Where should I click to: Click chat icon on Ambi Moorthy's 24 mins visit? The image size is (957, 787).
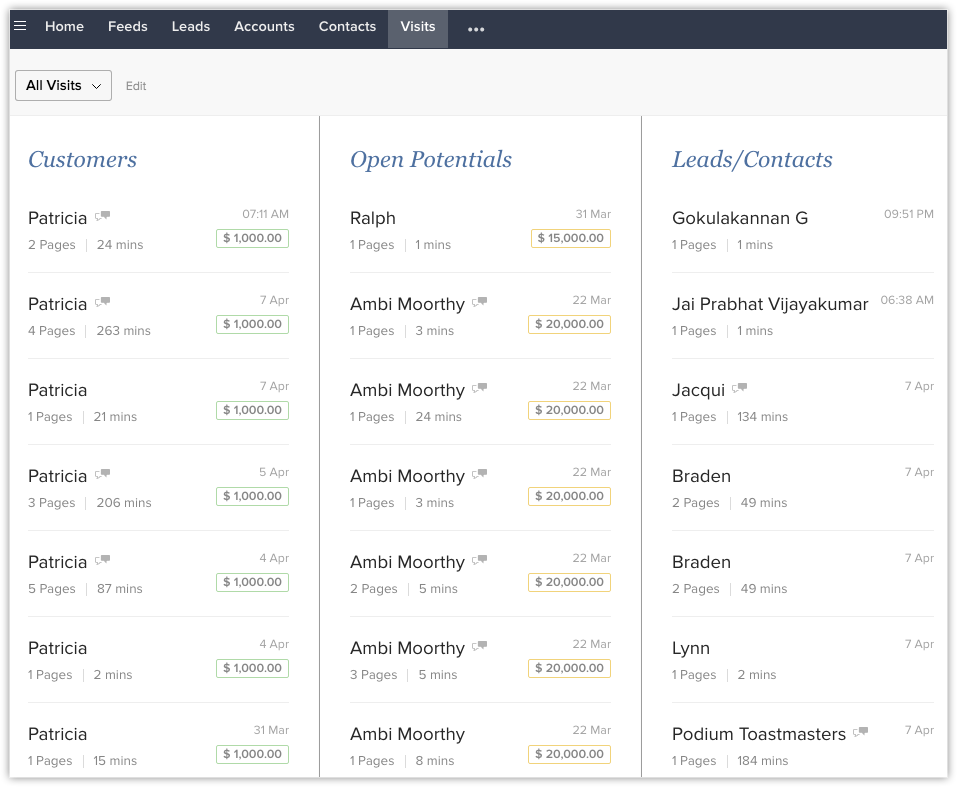pos(480,388)
